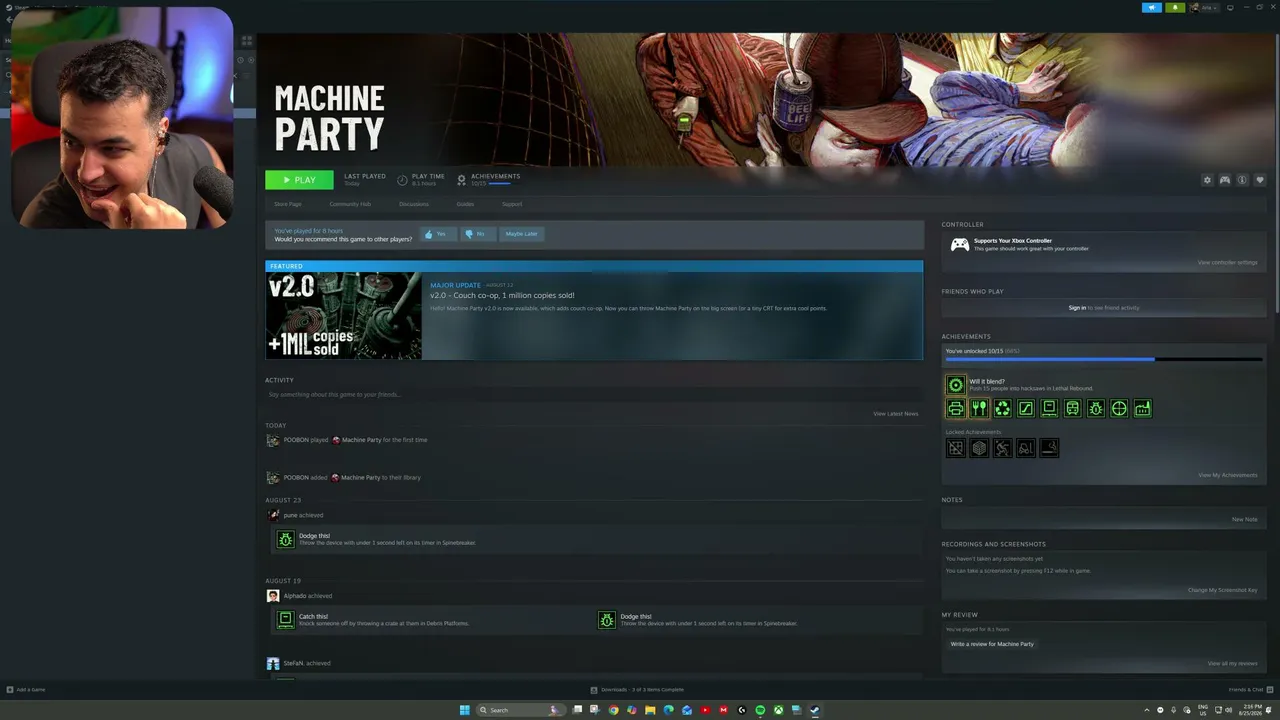Viewport: 1280px width, 720px height.
Task: Create a New Note
Action: tap(1245, 520)
